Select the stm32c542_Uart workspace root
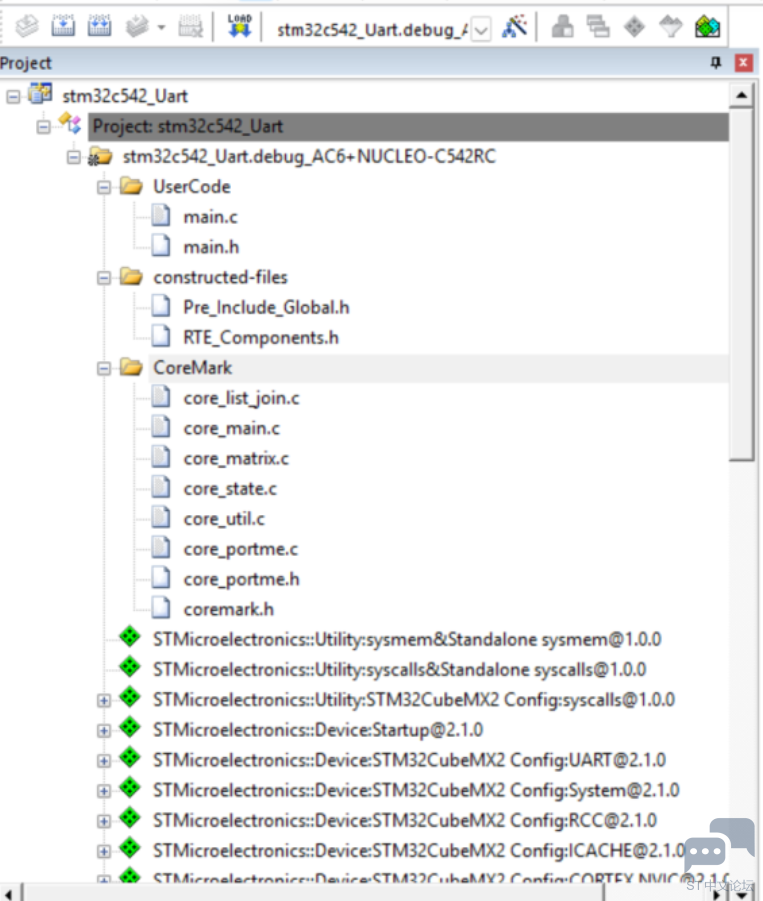 coord(125,96)
